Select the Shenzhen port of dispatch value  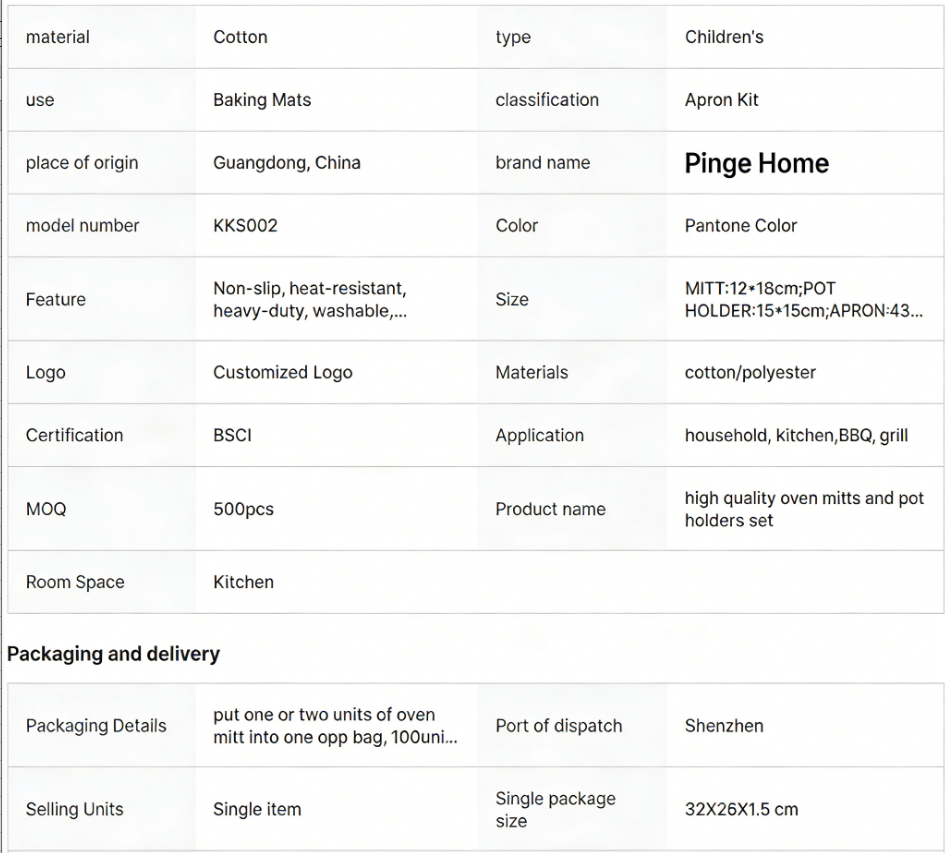click(x=724, y=726)
